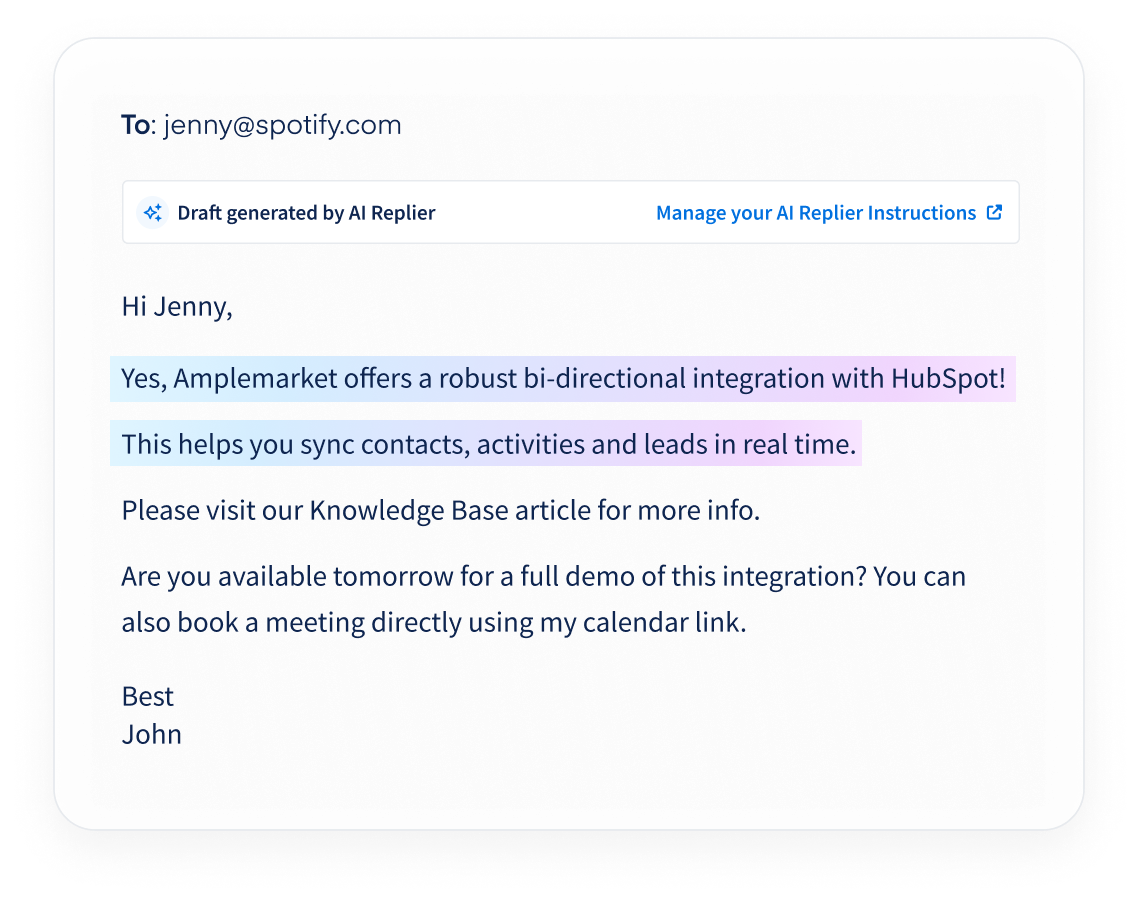Click the word activities in highlighted text

(x=530, y=444)
